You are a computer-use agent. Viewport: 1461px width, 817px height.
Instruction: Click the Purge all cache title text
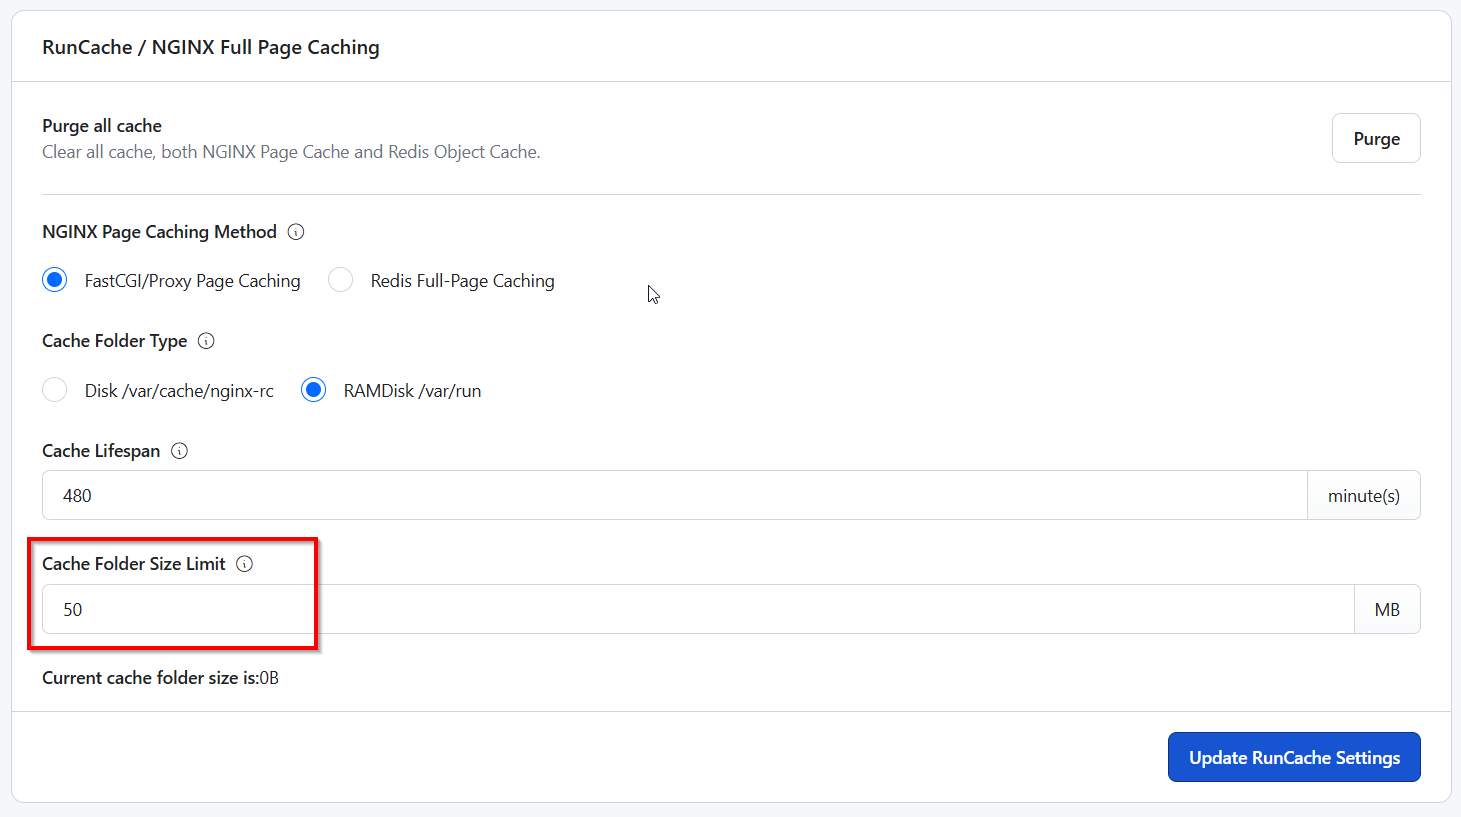tap(102, 126)
